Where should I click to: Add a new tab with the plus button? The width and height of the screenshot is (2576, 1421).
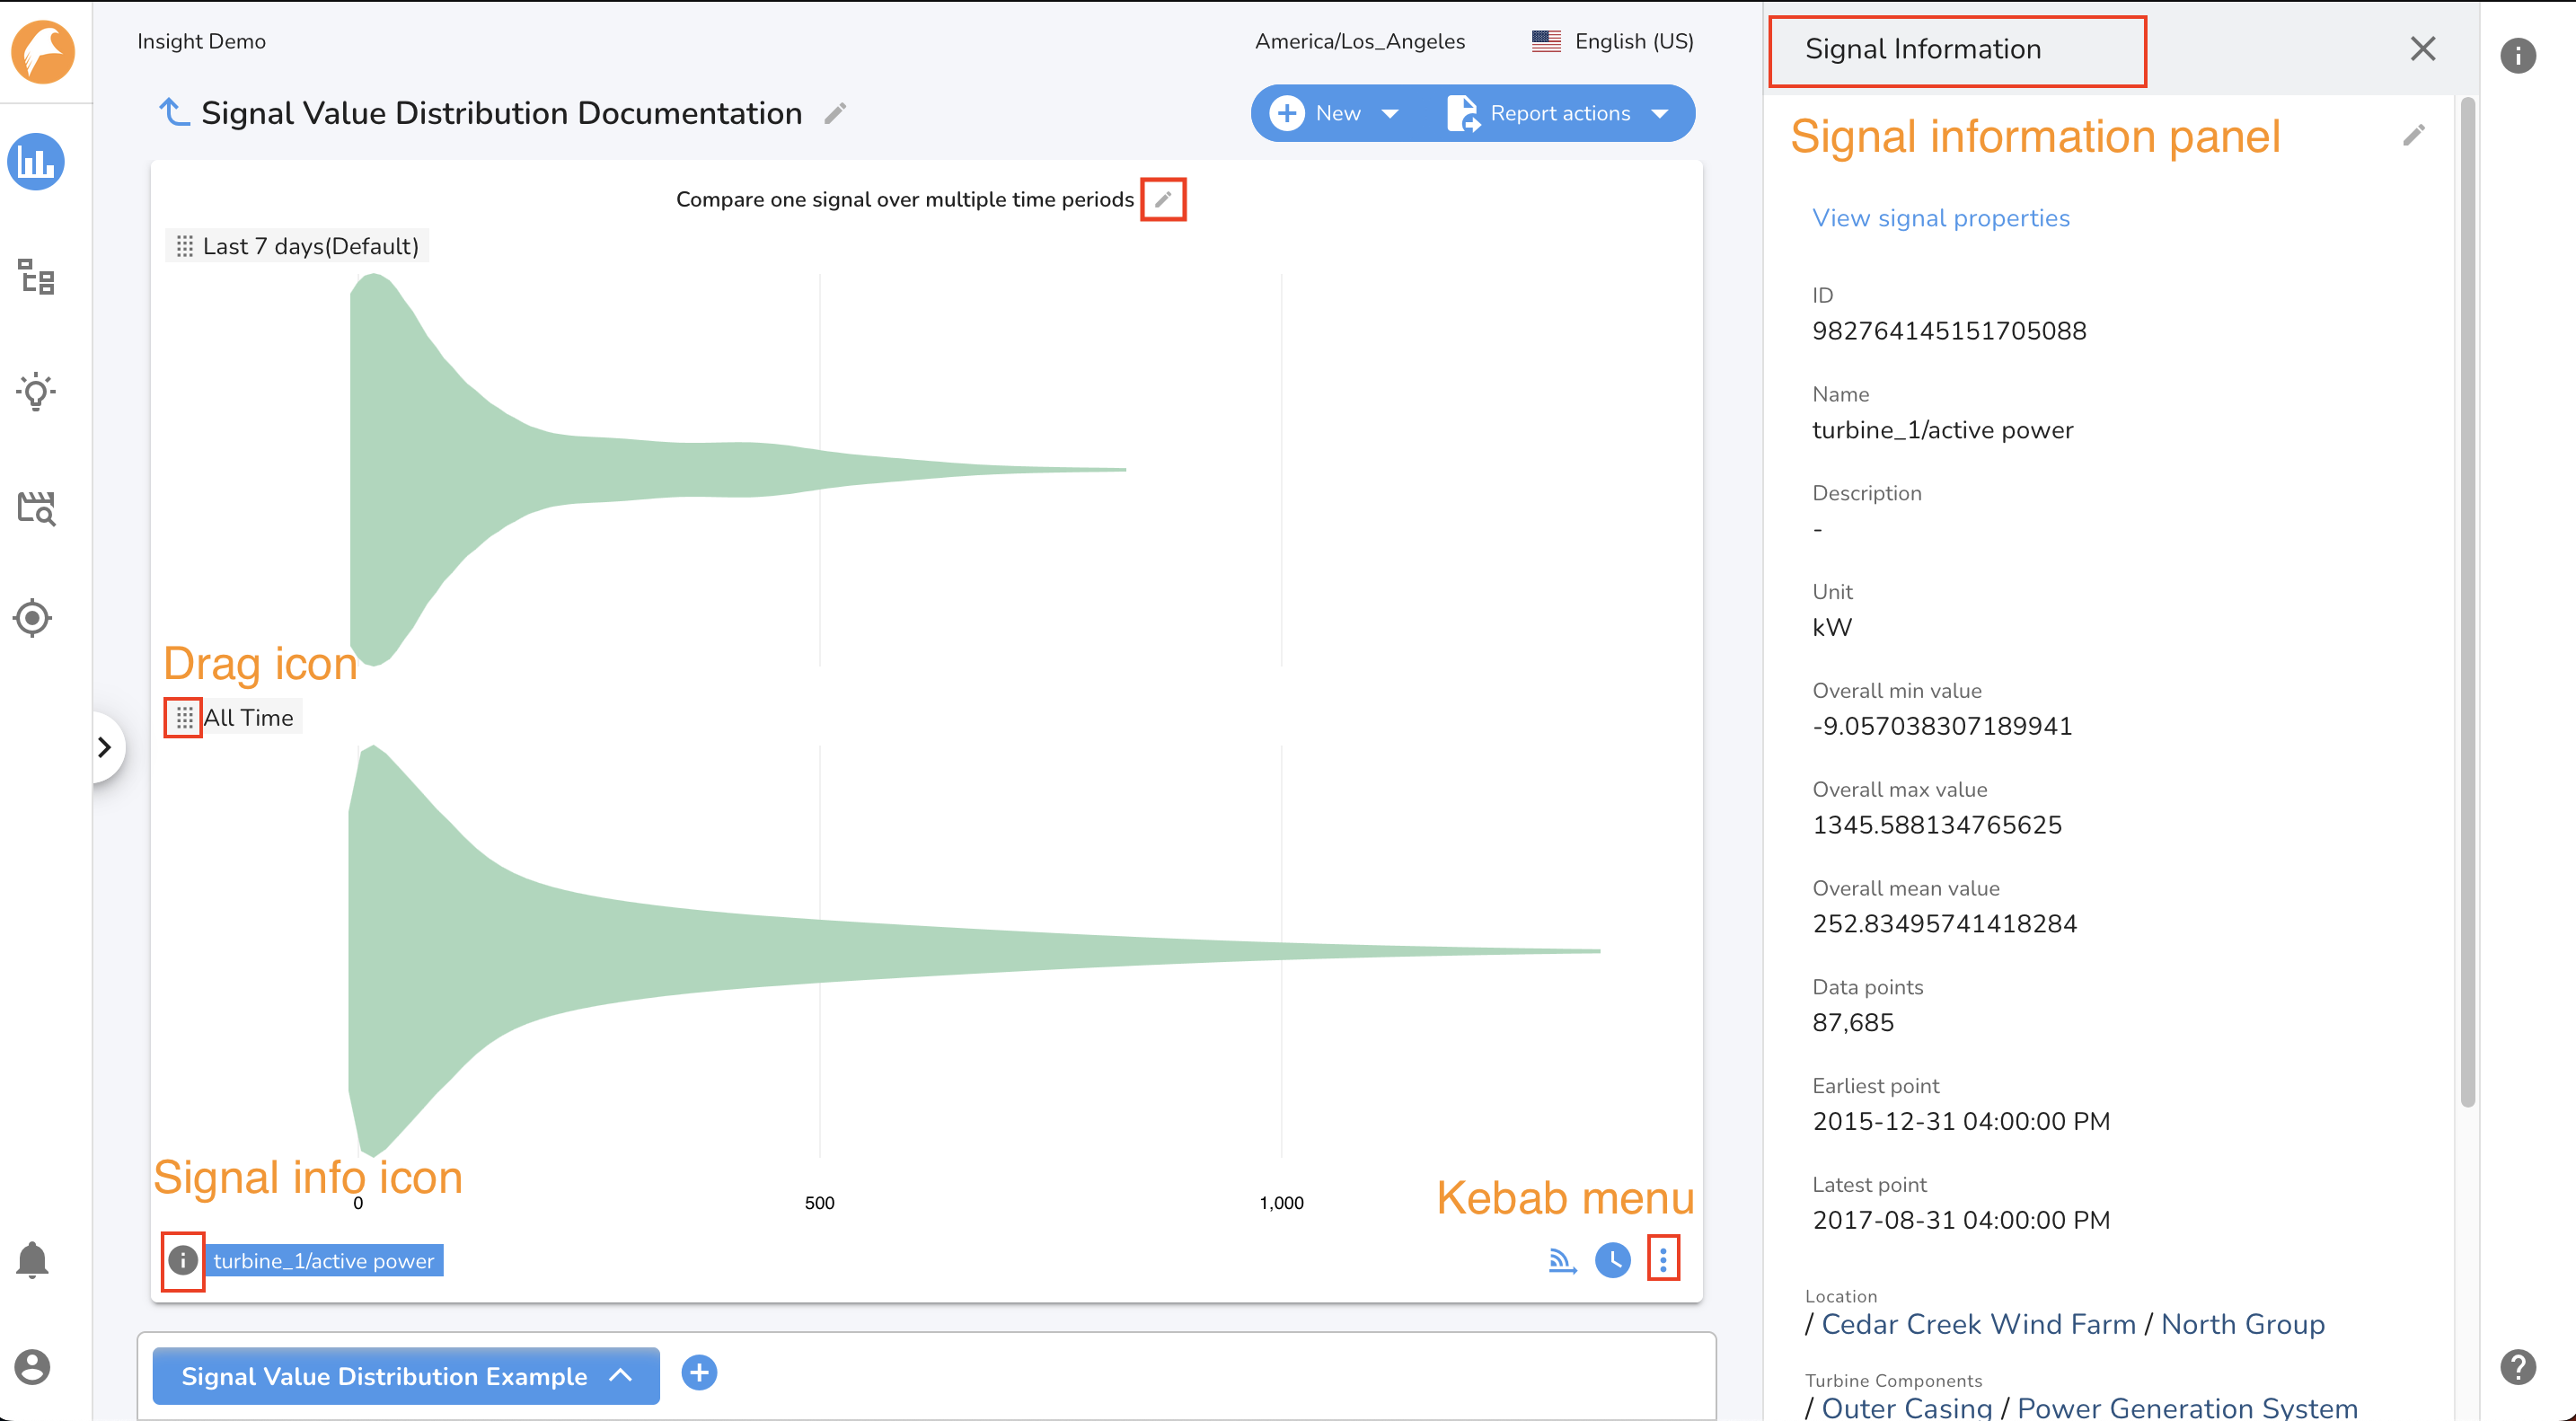click(699, 1373)
